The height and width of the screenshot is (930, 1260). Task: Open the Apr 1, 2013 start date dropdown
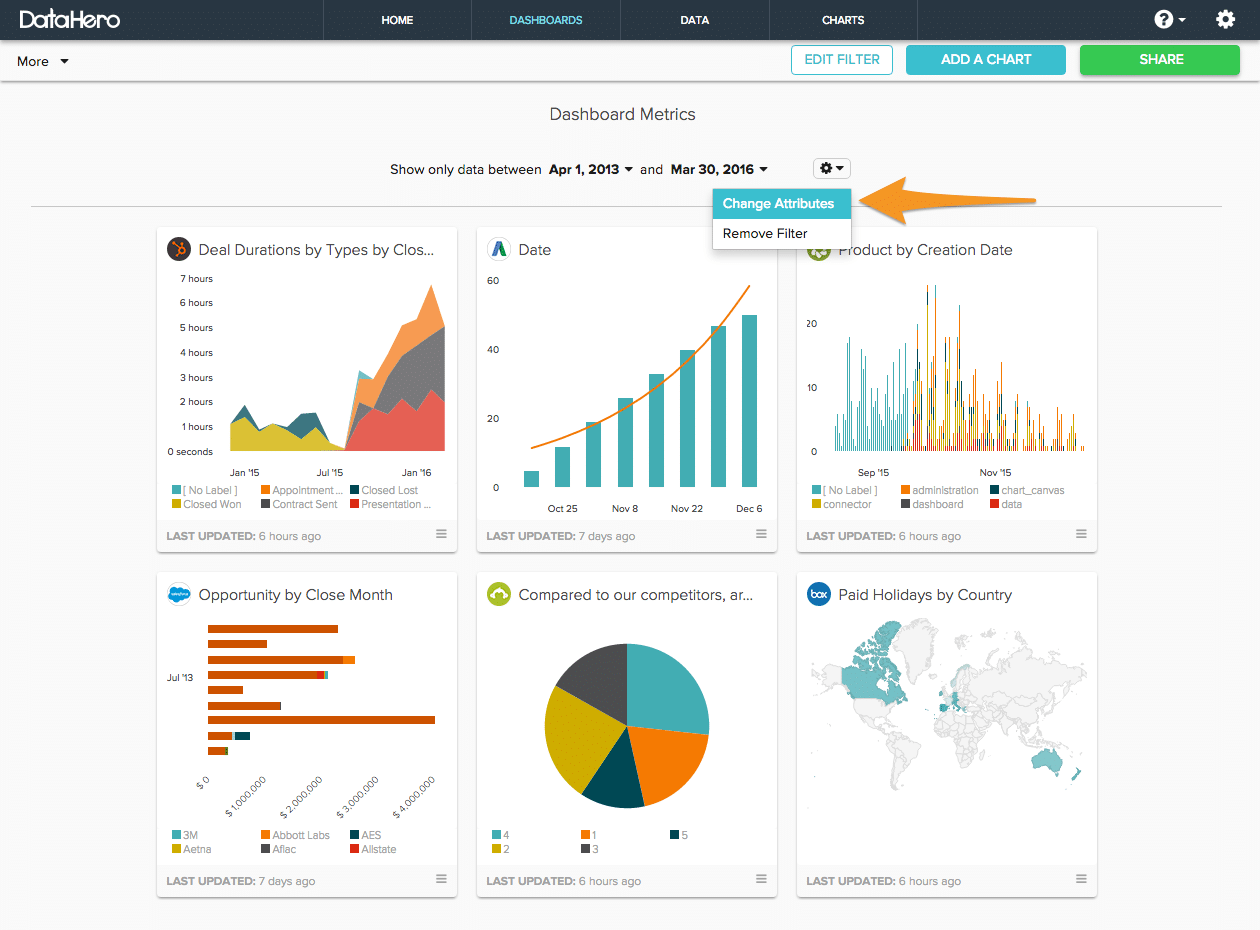pyautogui.click(x=591, y=169)
